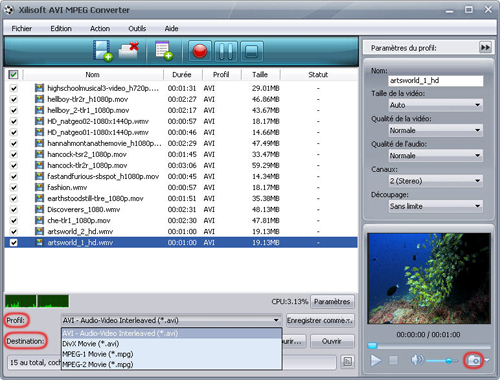Click the Nom field containing artsworld_1_hd

[x=436, y=81]
